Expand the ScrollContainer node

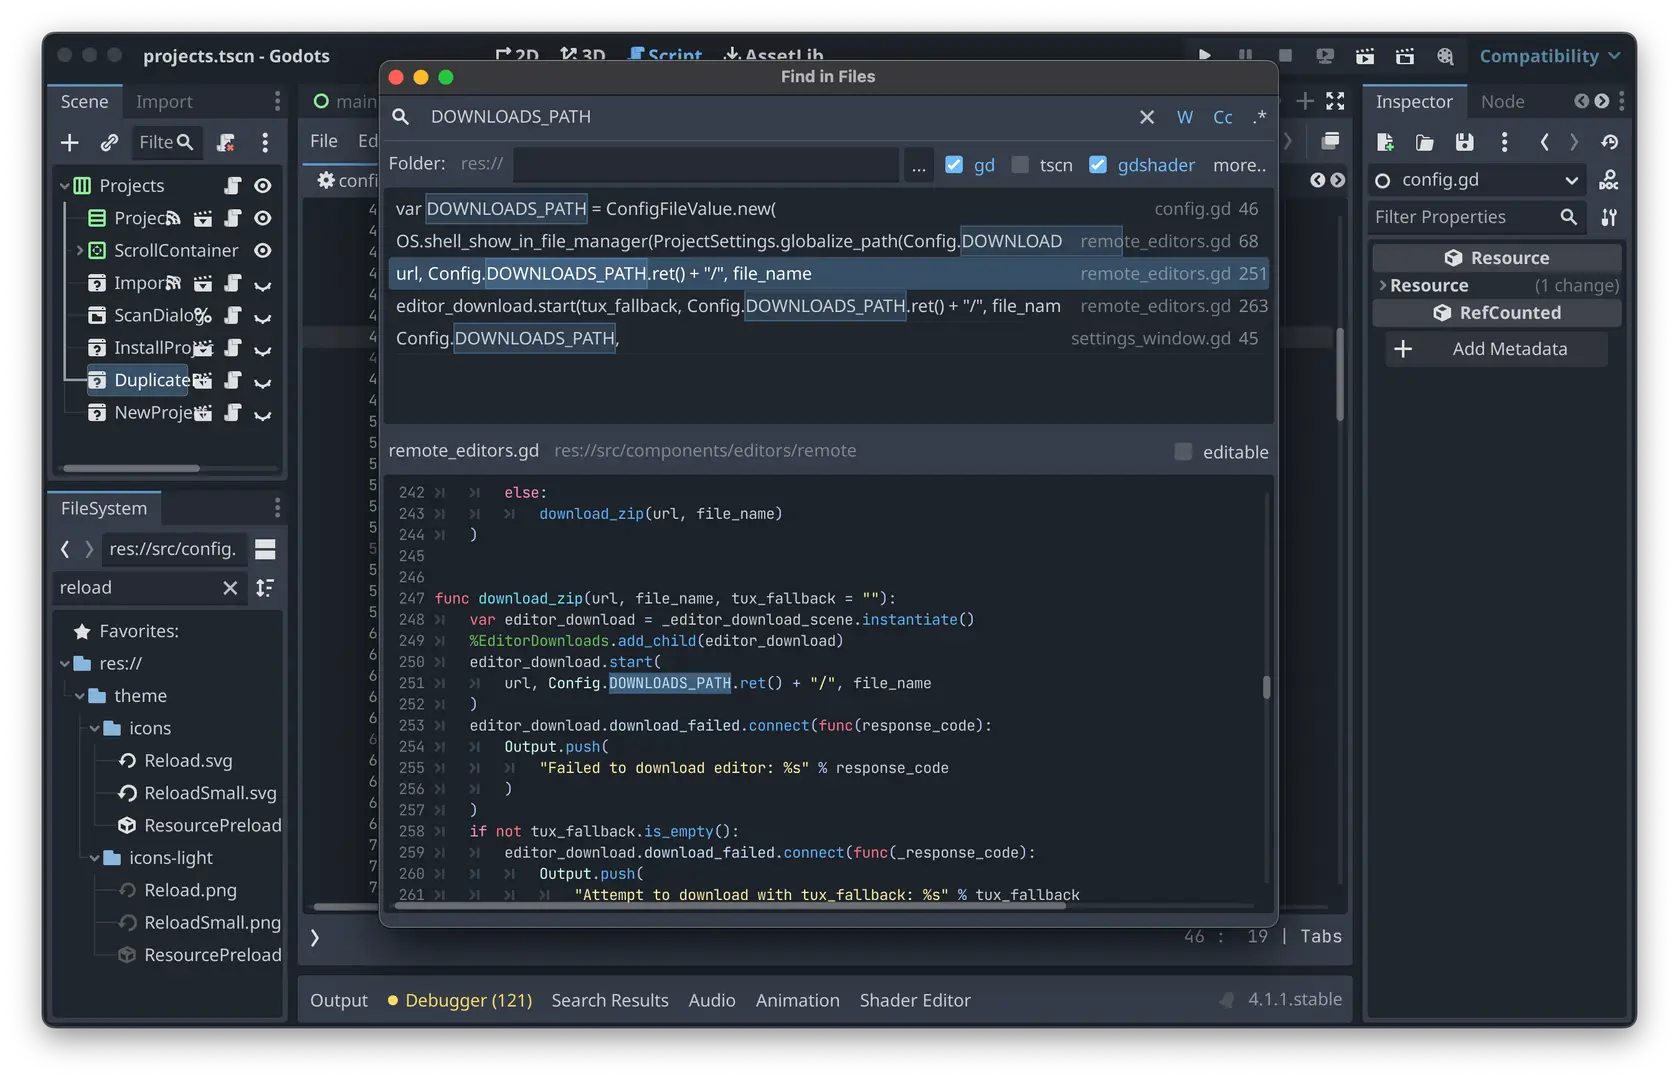tap(80, 251)
